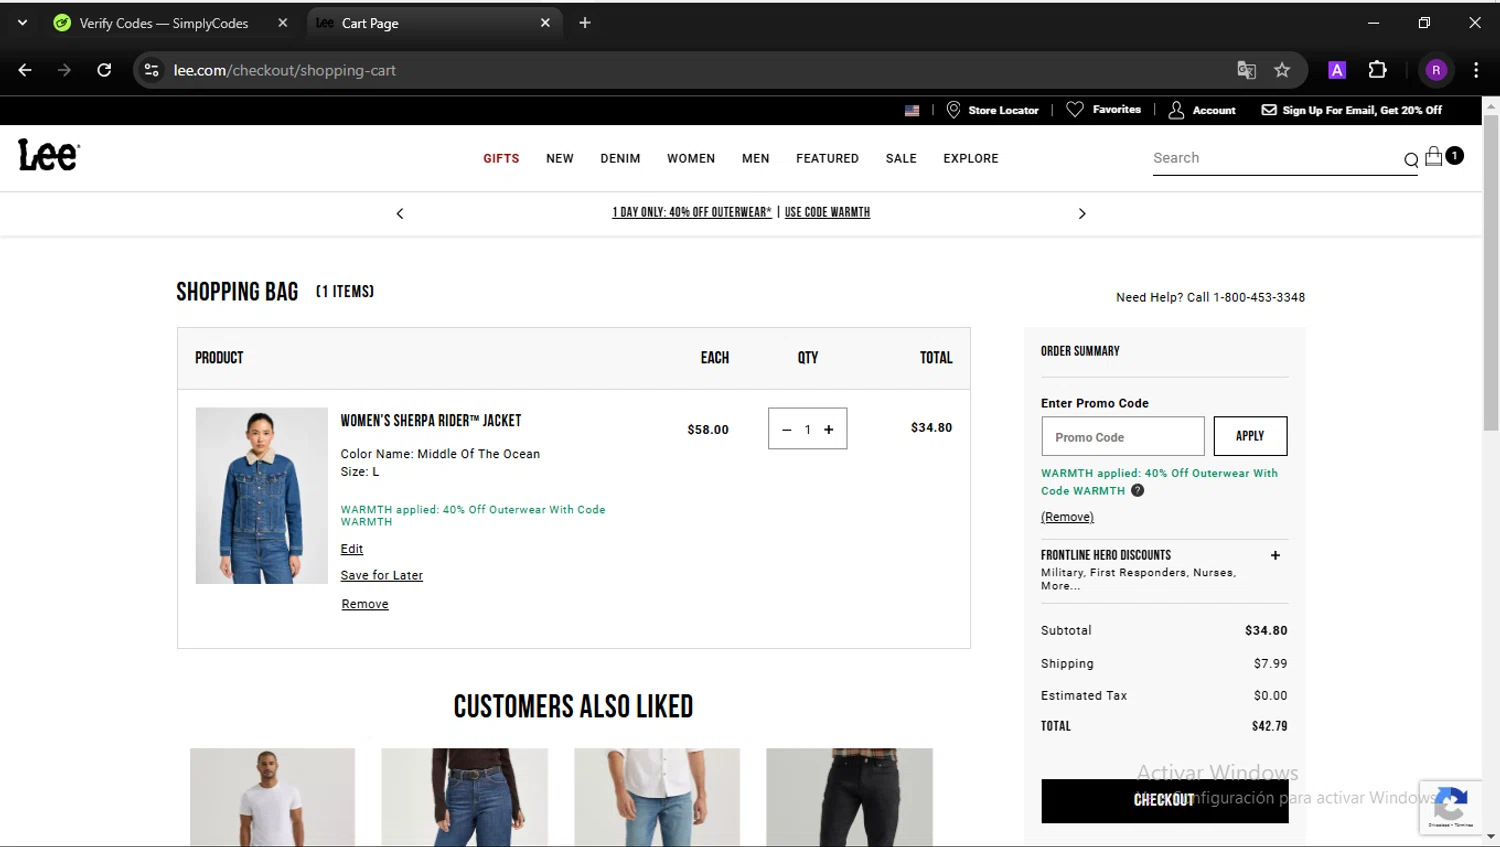This screenshot has height=847, width=1500.
Task: Increase jacket quantity with plus
Action: [x=829, y=429]
